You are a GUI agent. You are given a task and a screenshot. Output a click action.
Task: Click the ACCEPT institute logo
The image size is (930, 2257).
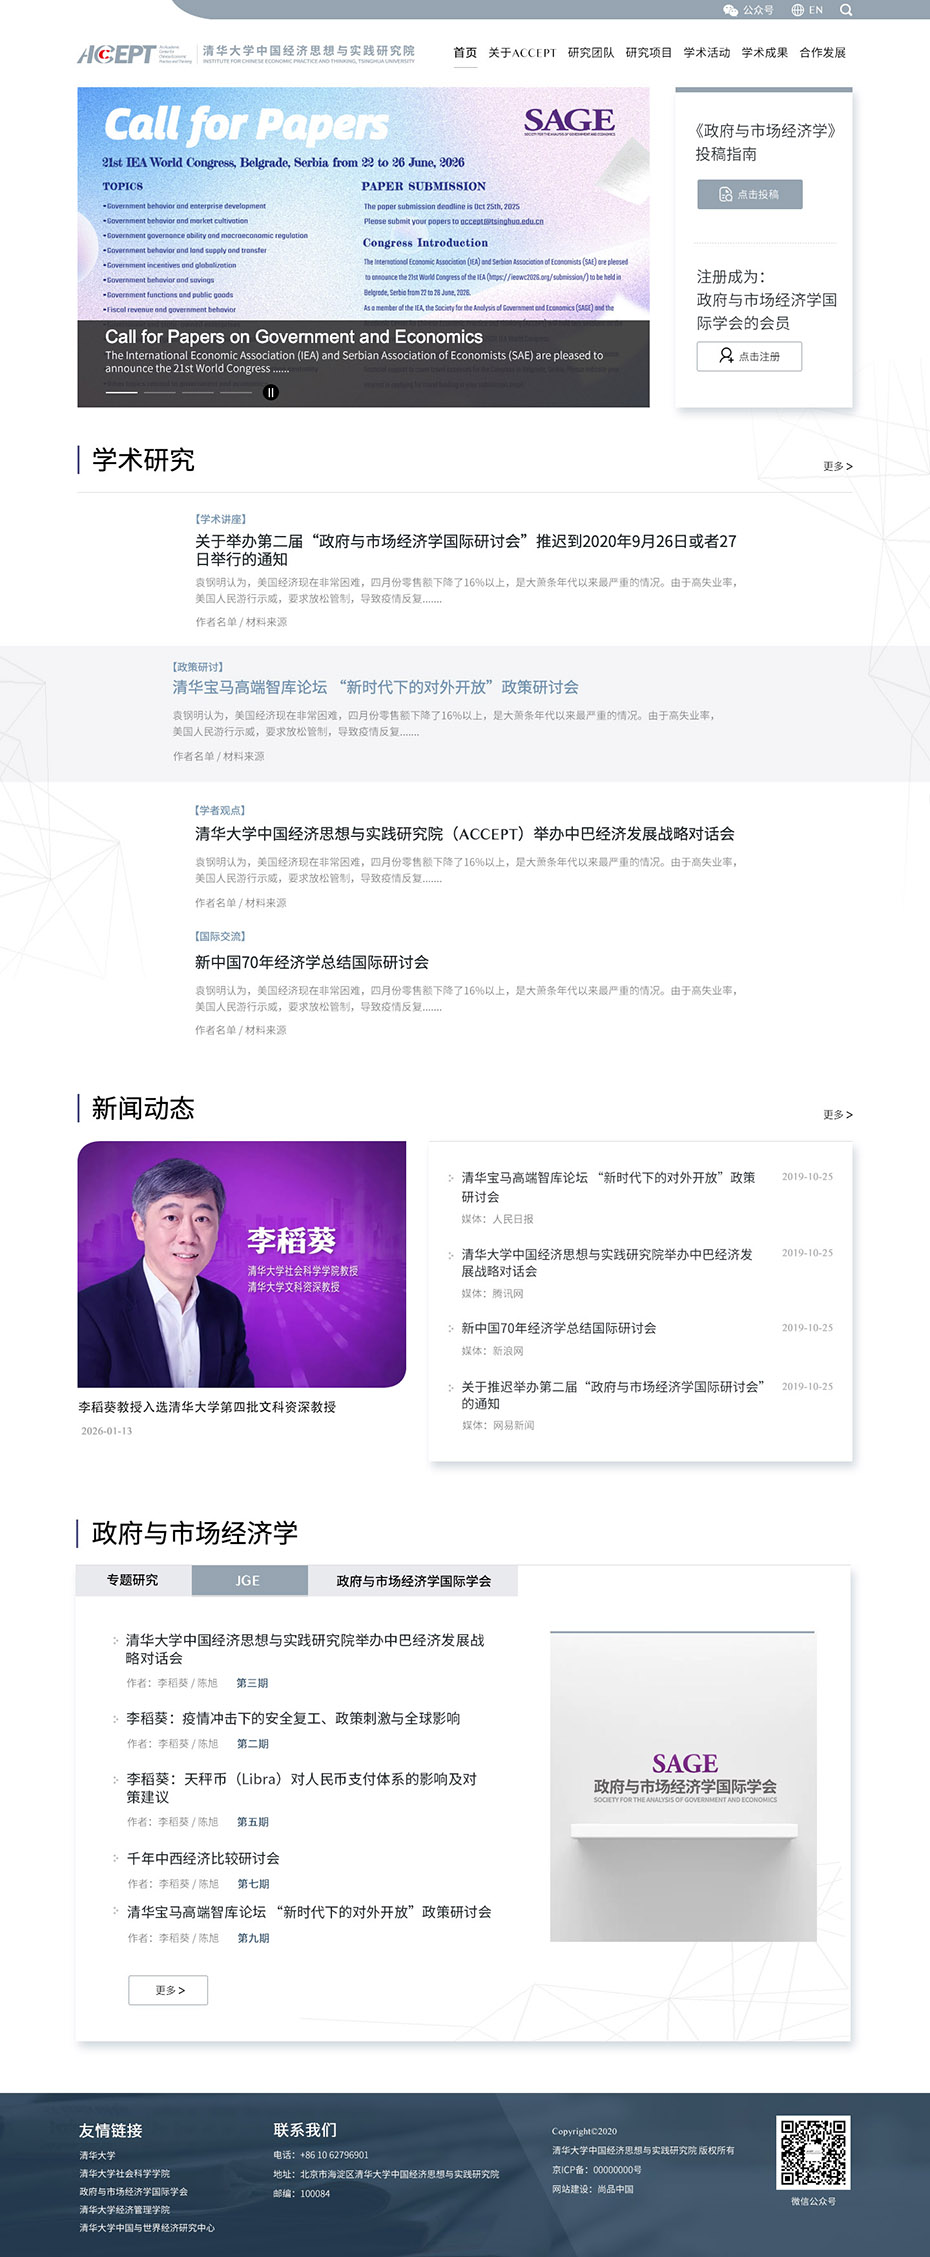pyautogui.click(x=246, y=53)
